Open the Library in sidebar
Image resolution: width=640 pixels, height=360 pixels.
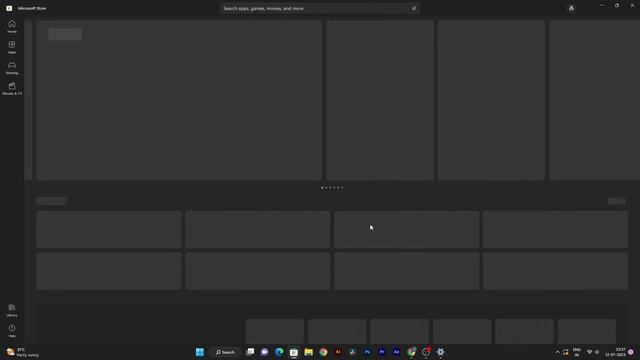[12, 310]
